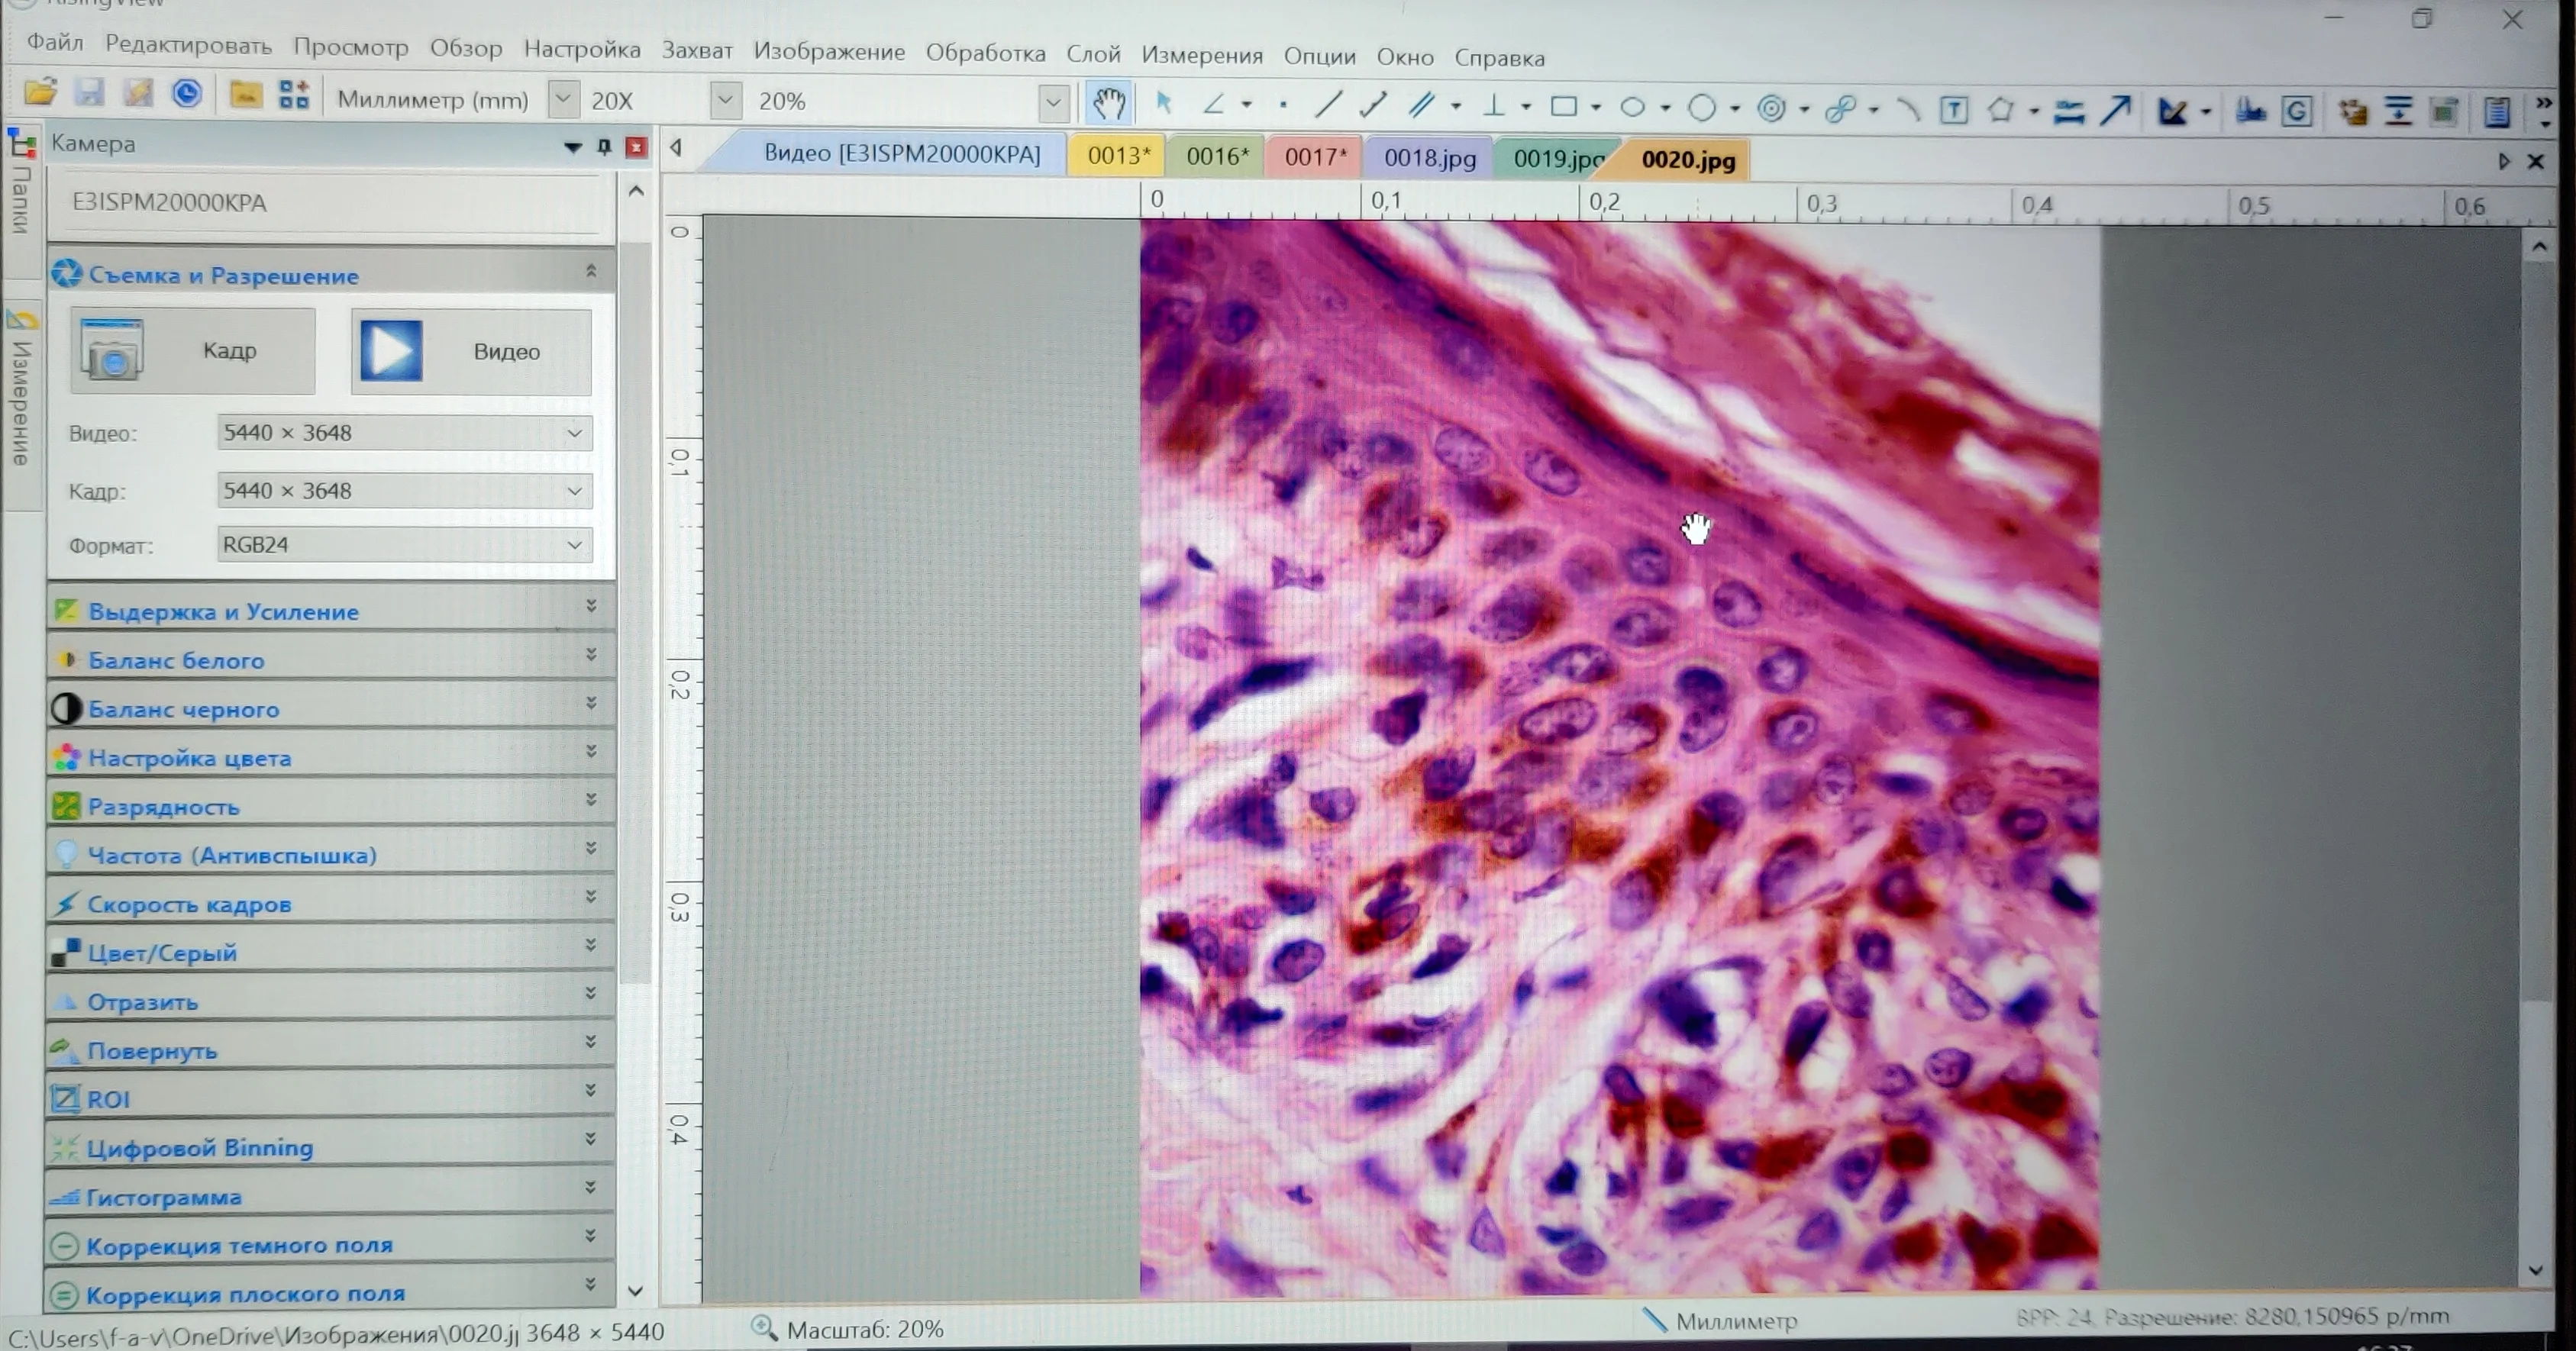Viewport: 2576px width, 1351px height.
Task: Open the Видео resolution dropdown
Action: (x=574, y=433)
